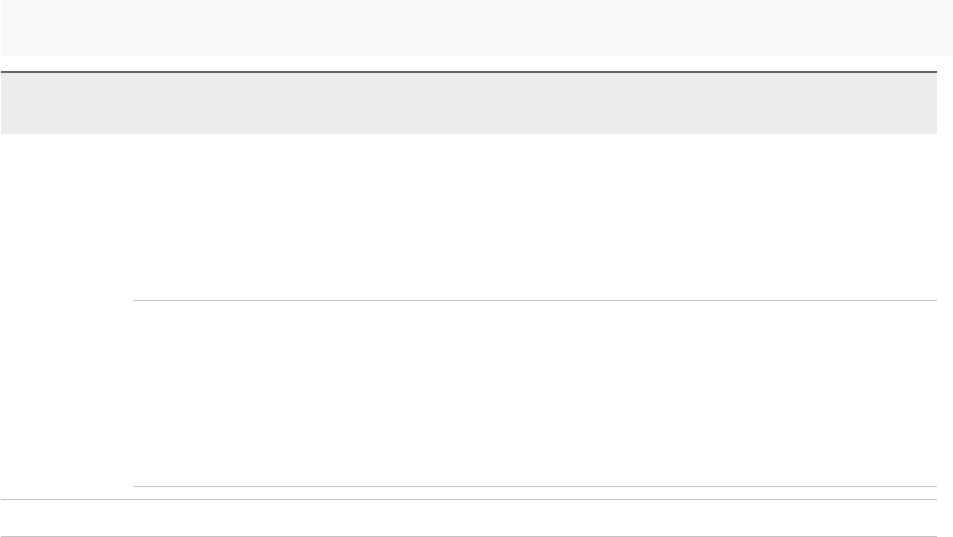Click the bottom row's left cell

point(66,518)
